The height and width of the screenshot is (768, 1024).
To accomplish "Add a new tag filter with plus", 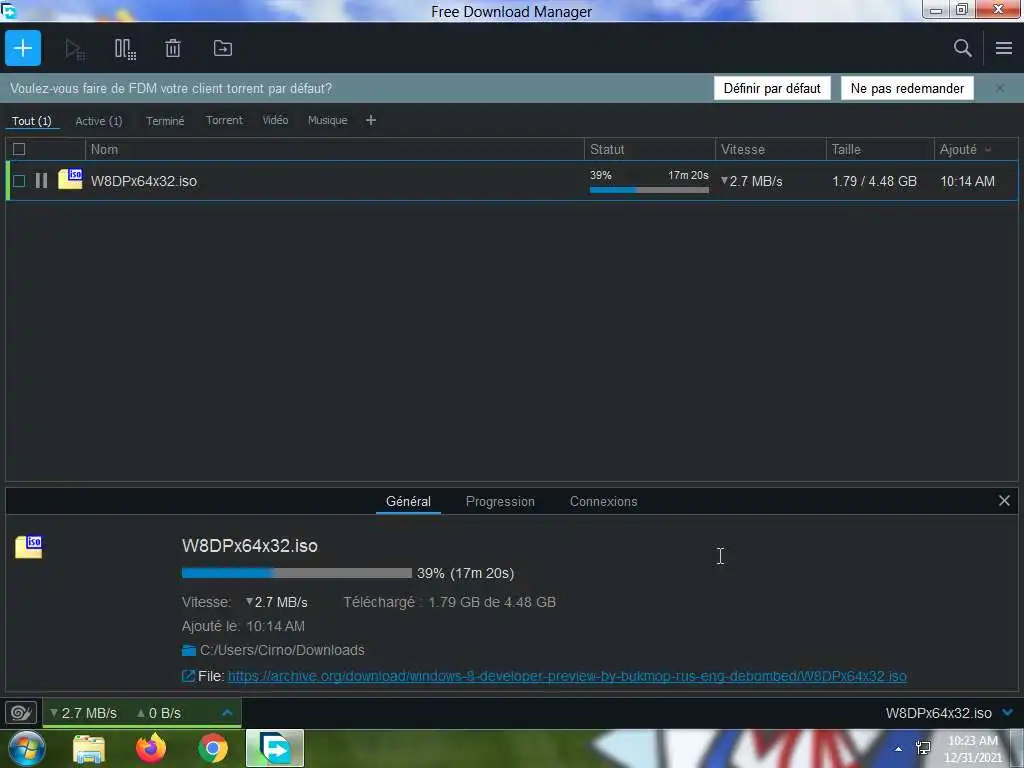I will [x=371, y=120].
